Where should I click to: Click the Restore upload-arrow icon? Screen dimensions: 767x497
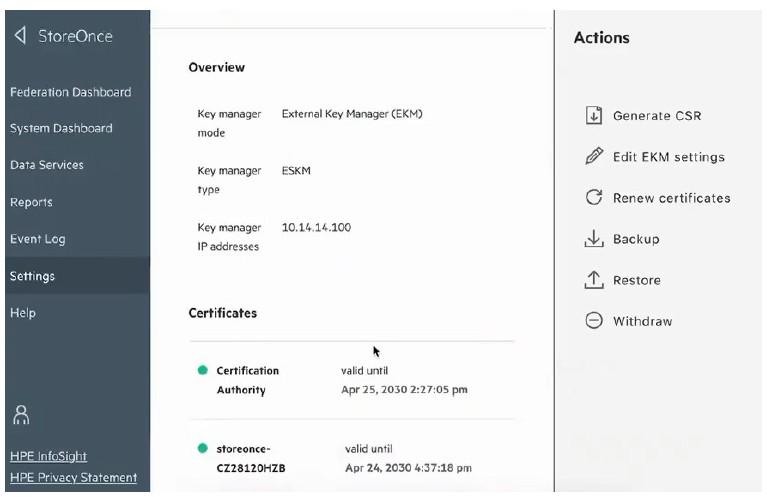pos(594,280)
